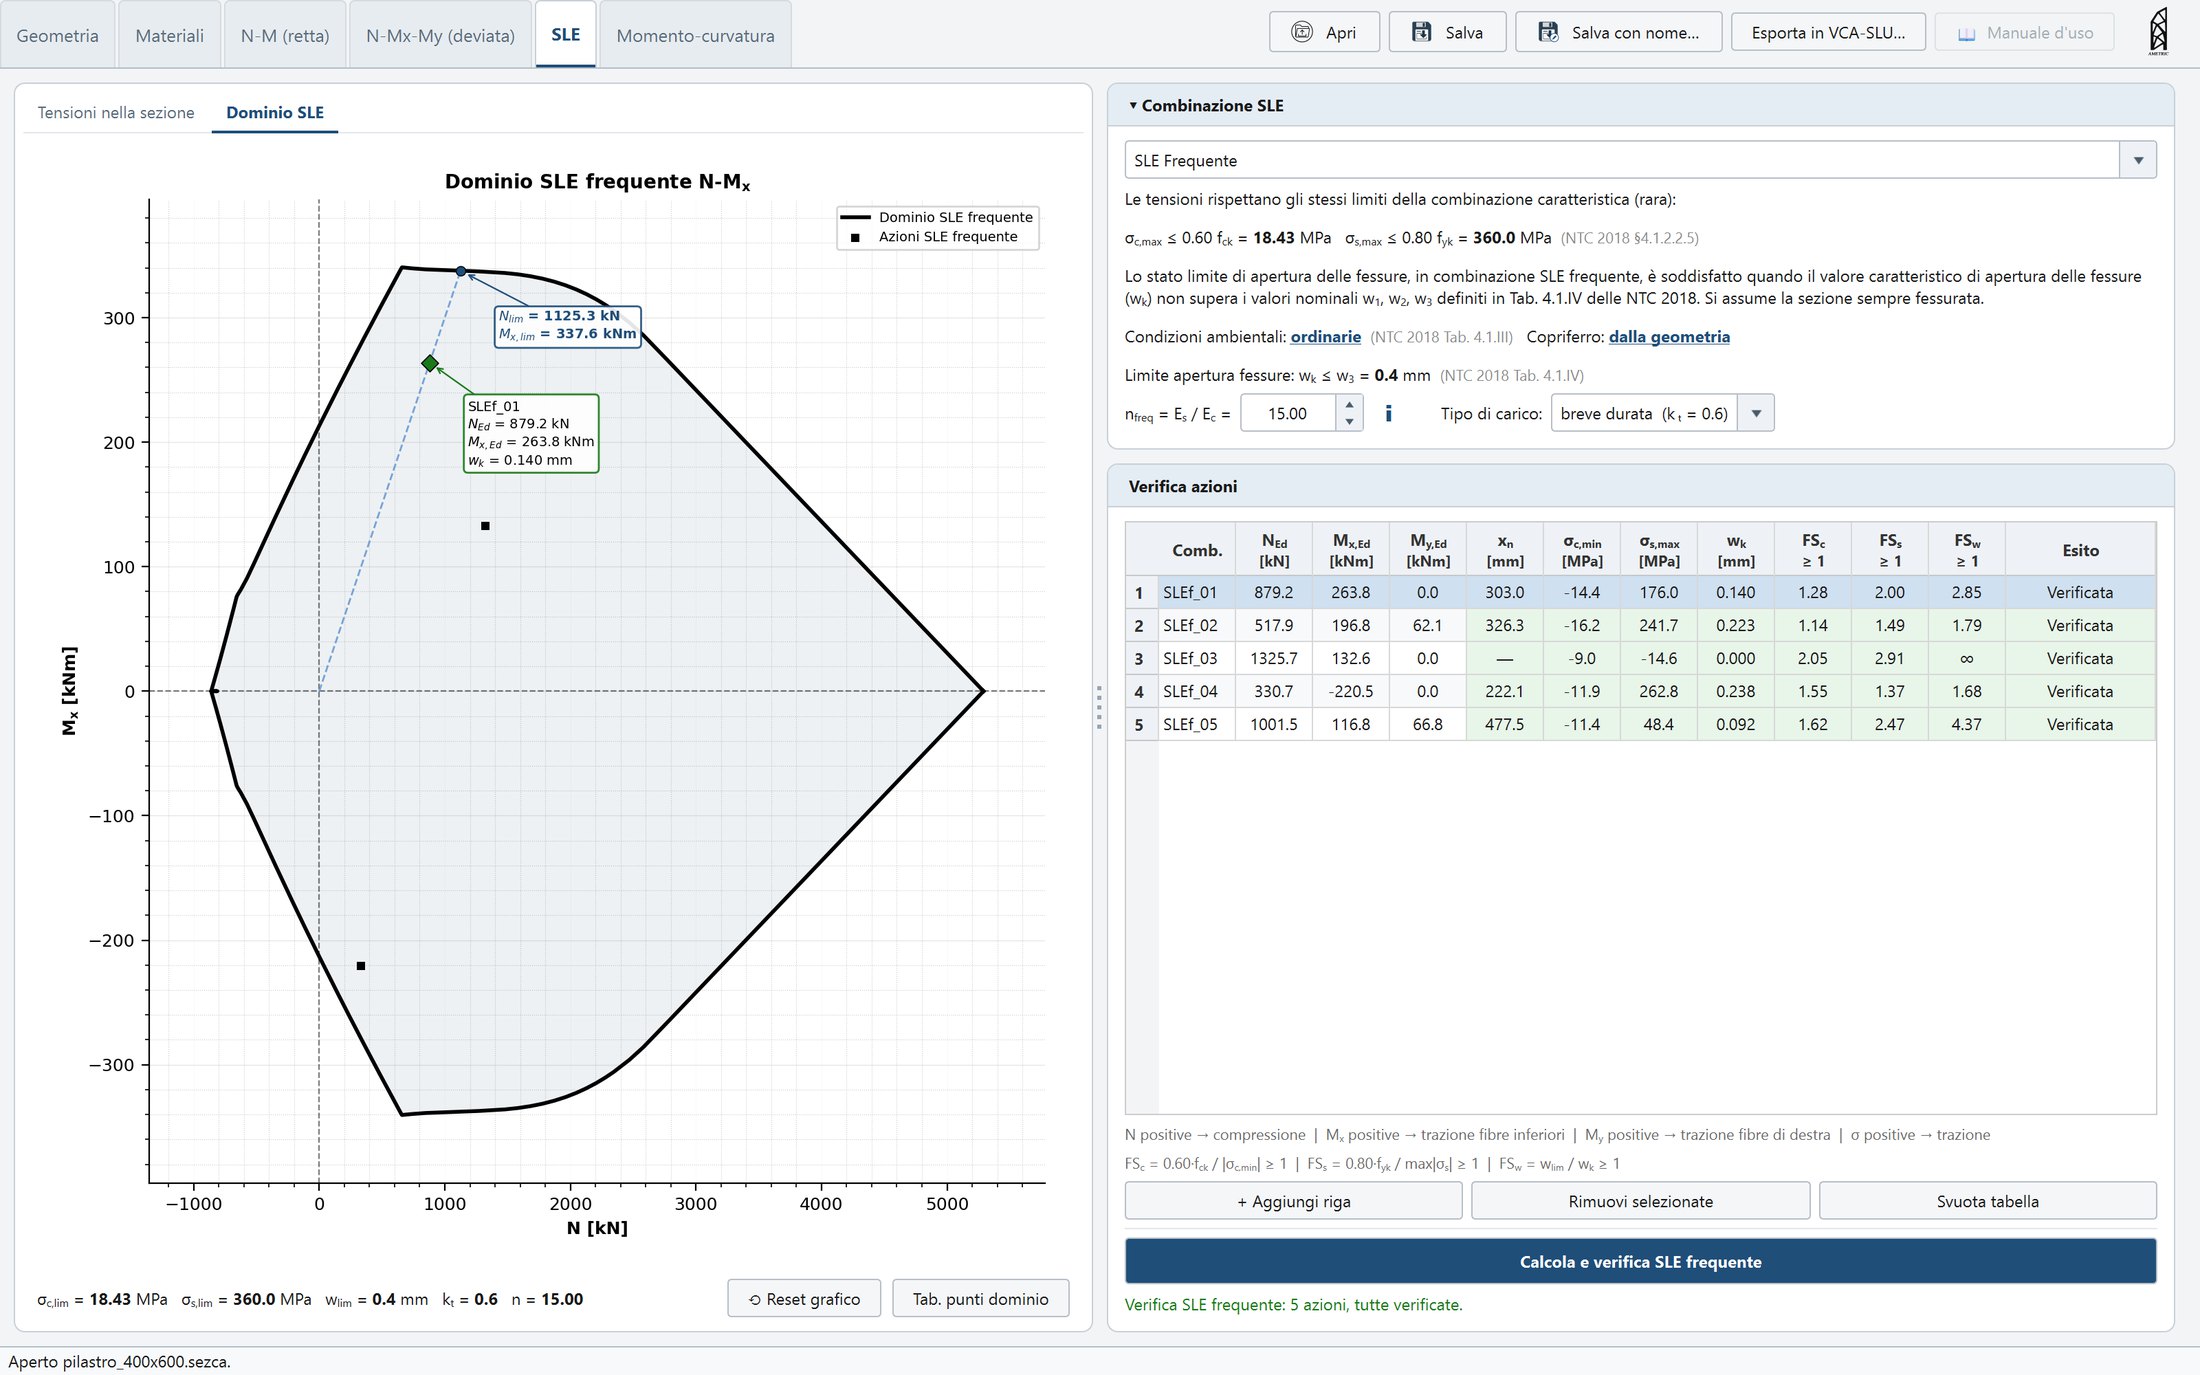Click the vertical splitter handle between panels
This screenshot has width=2200, height=1375.
[x=1099, y=707]
